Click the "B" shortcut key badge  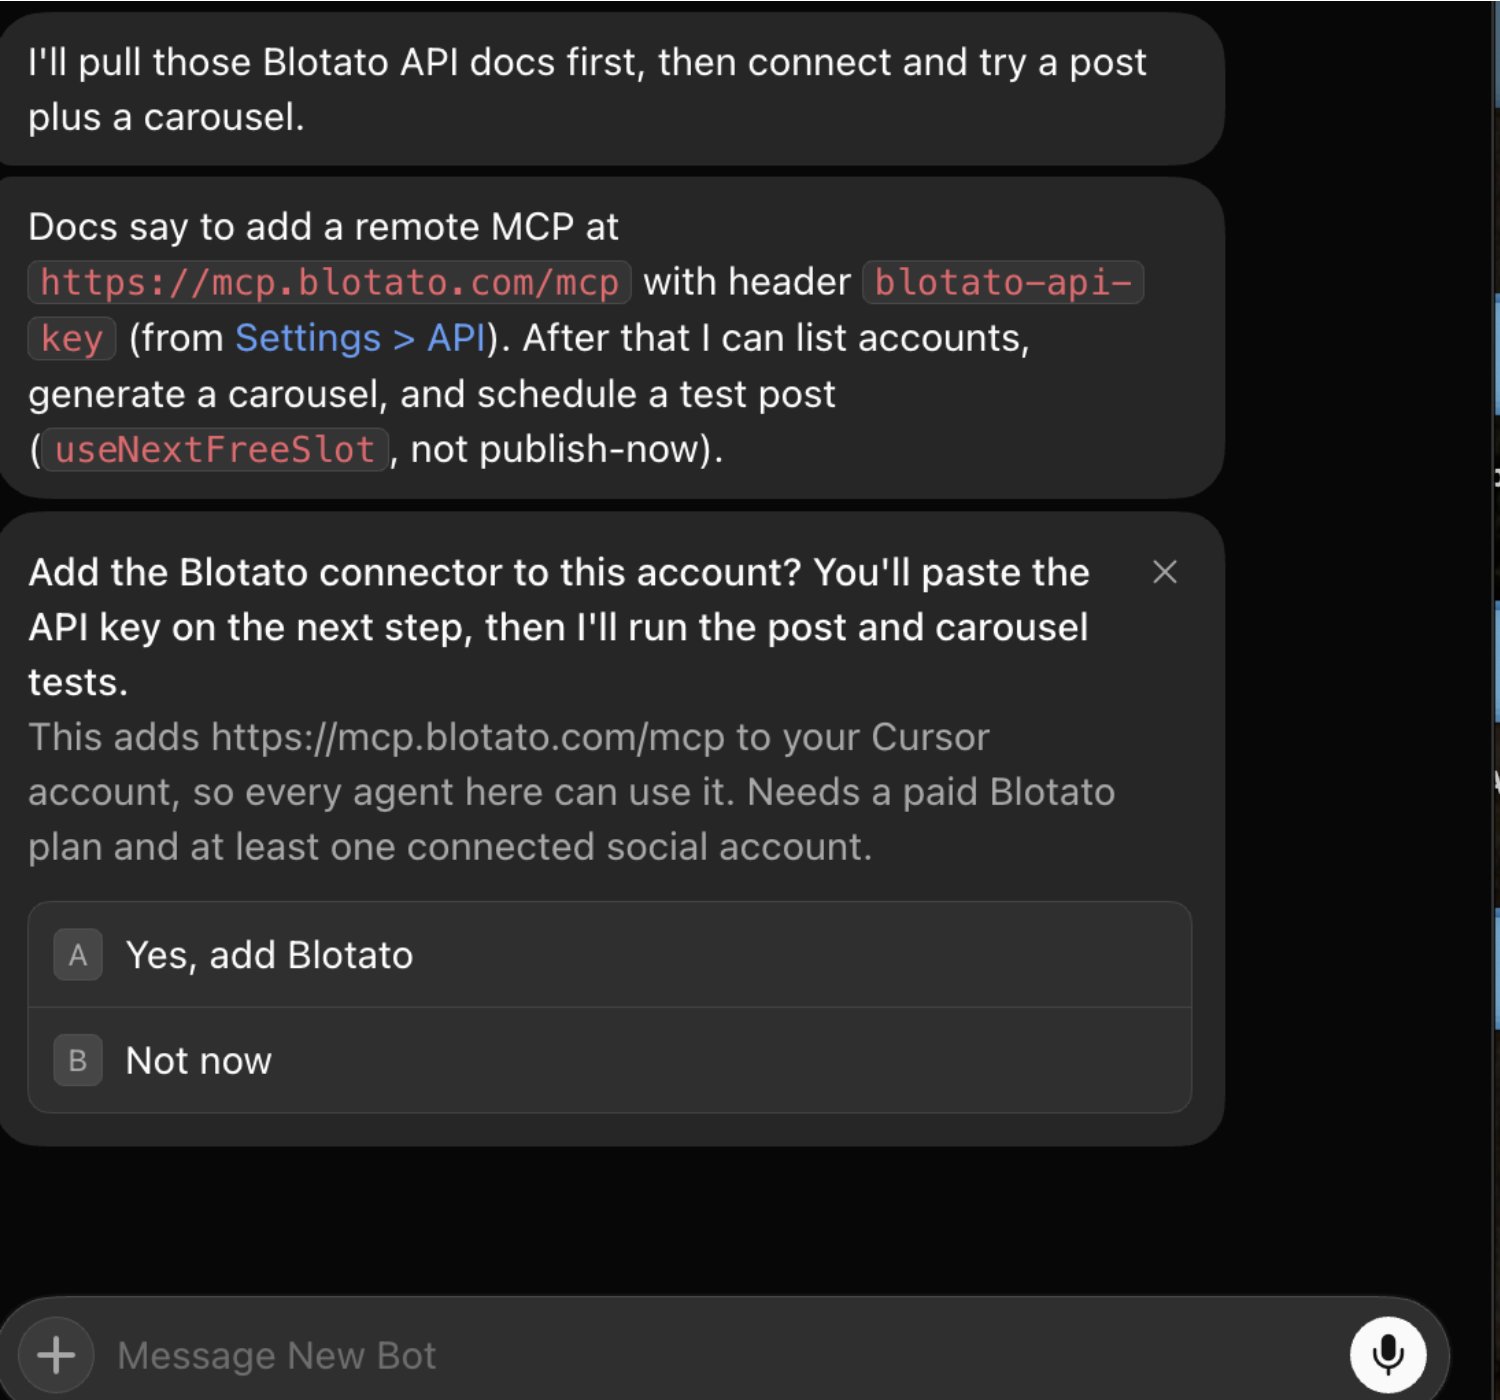coord(78,1060)
